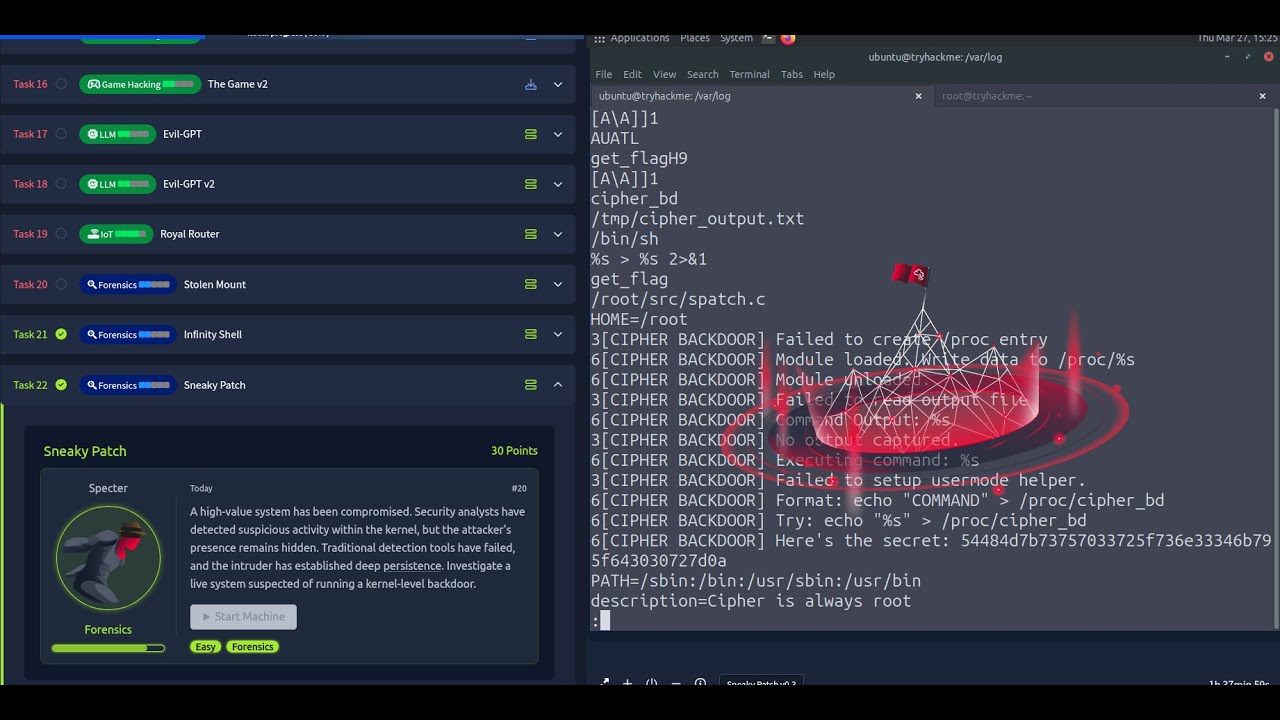Click the 30 Points label
Screen dimensions: 1280x720
[514, 451]
